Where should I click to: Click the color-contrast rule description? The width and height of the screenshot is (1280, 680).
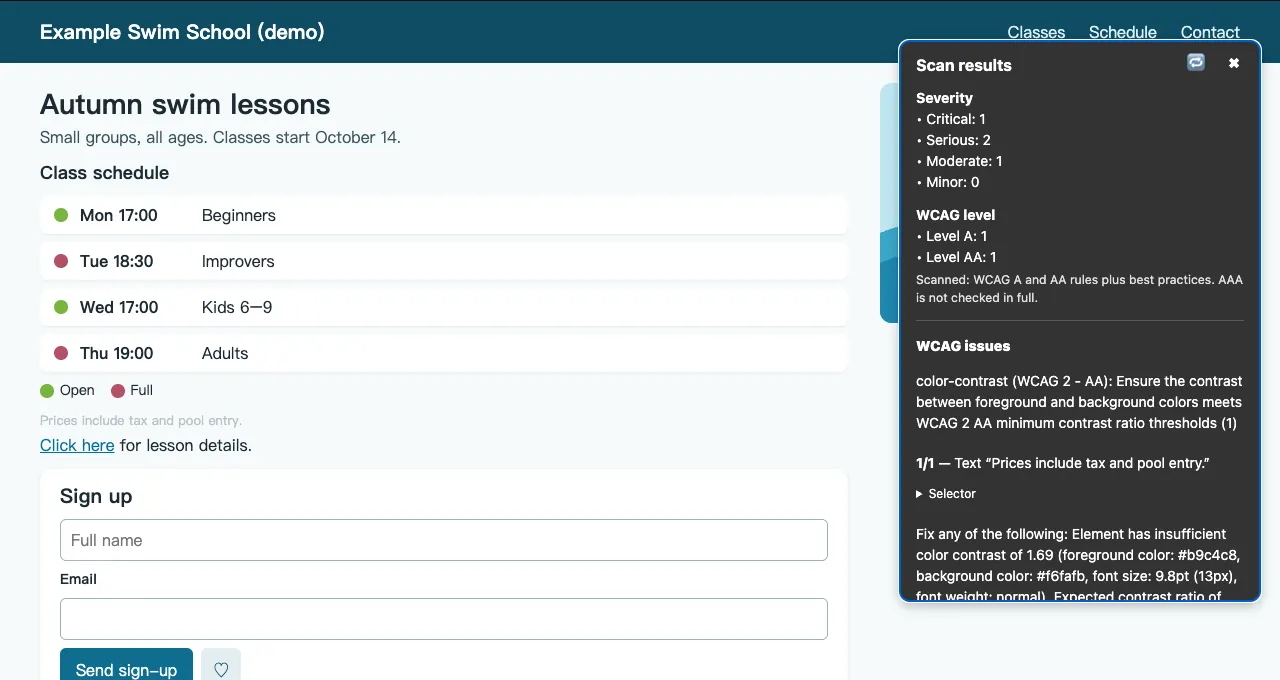pyautogui.click(x=1079, y=402)
